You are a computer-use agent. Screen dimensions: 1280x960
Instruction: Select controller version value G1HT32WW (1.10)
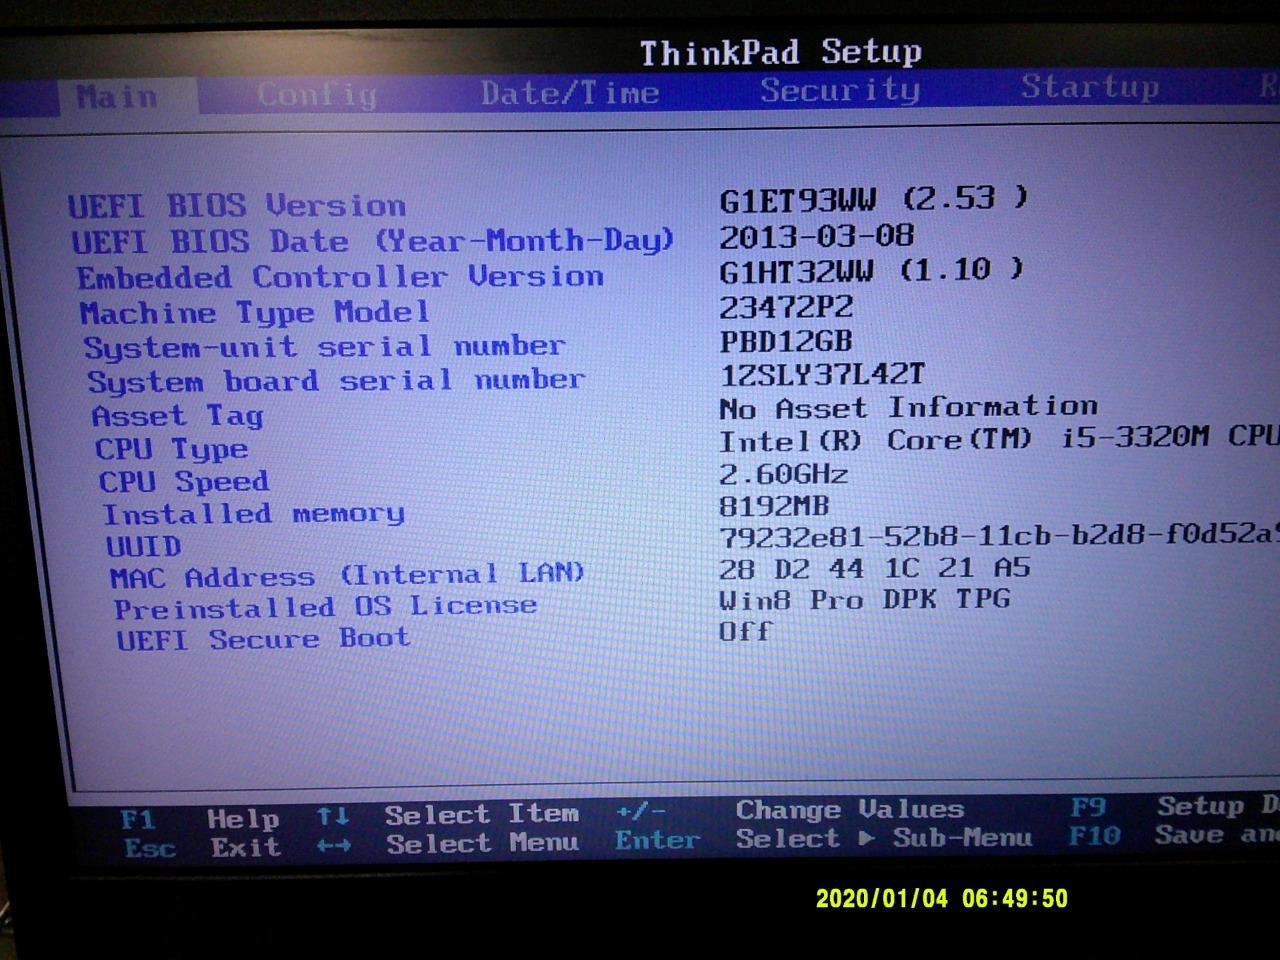[x=872, y=270]
